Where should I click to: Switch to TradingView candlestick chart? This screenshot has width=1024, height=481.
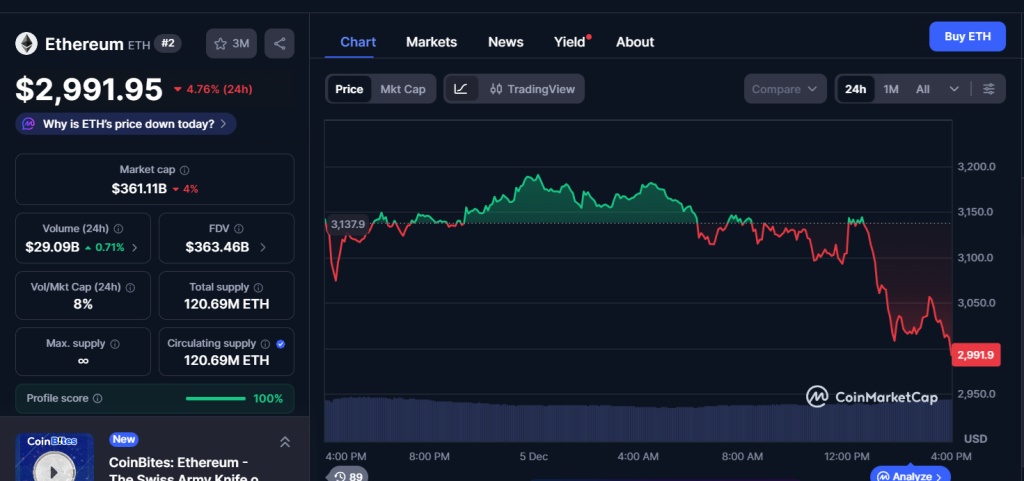(x=532, y=89)
